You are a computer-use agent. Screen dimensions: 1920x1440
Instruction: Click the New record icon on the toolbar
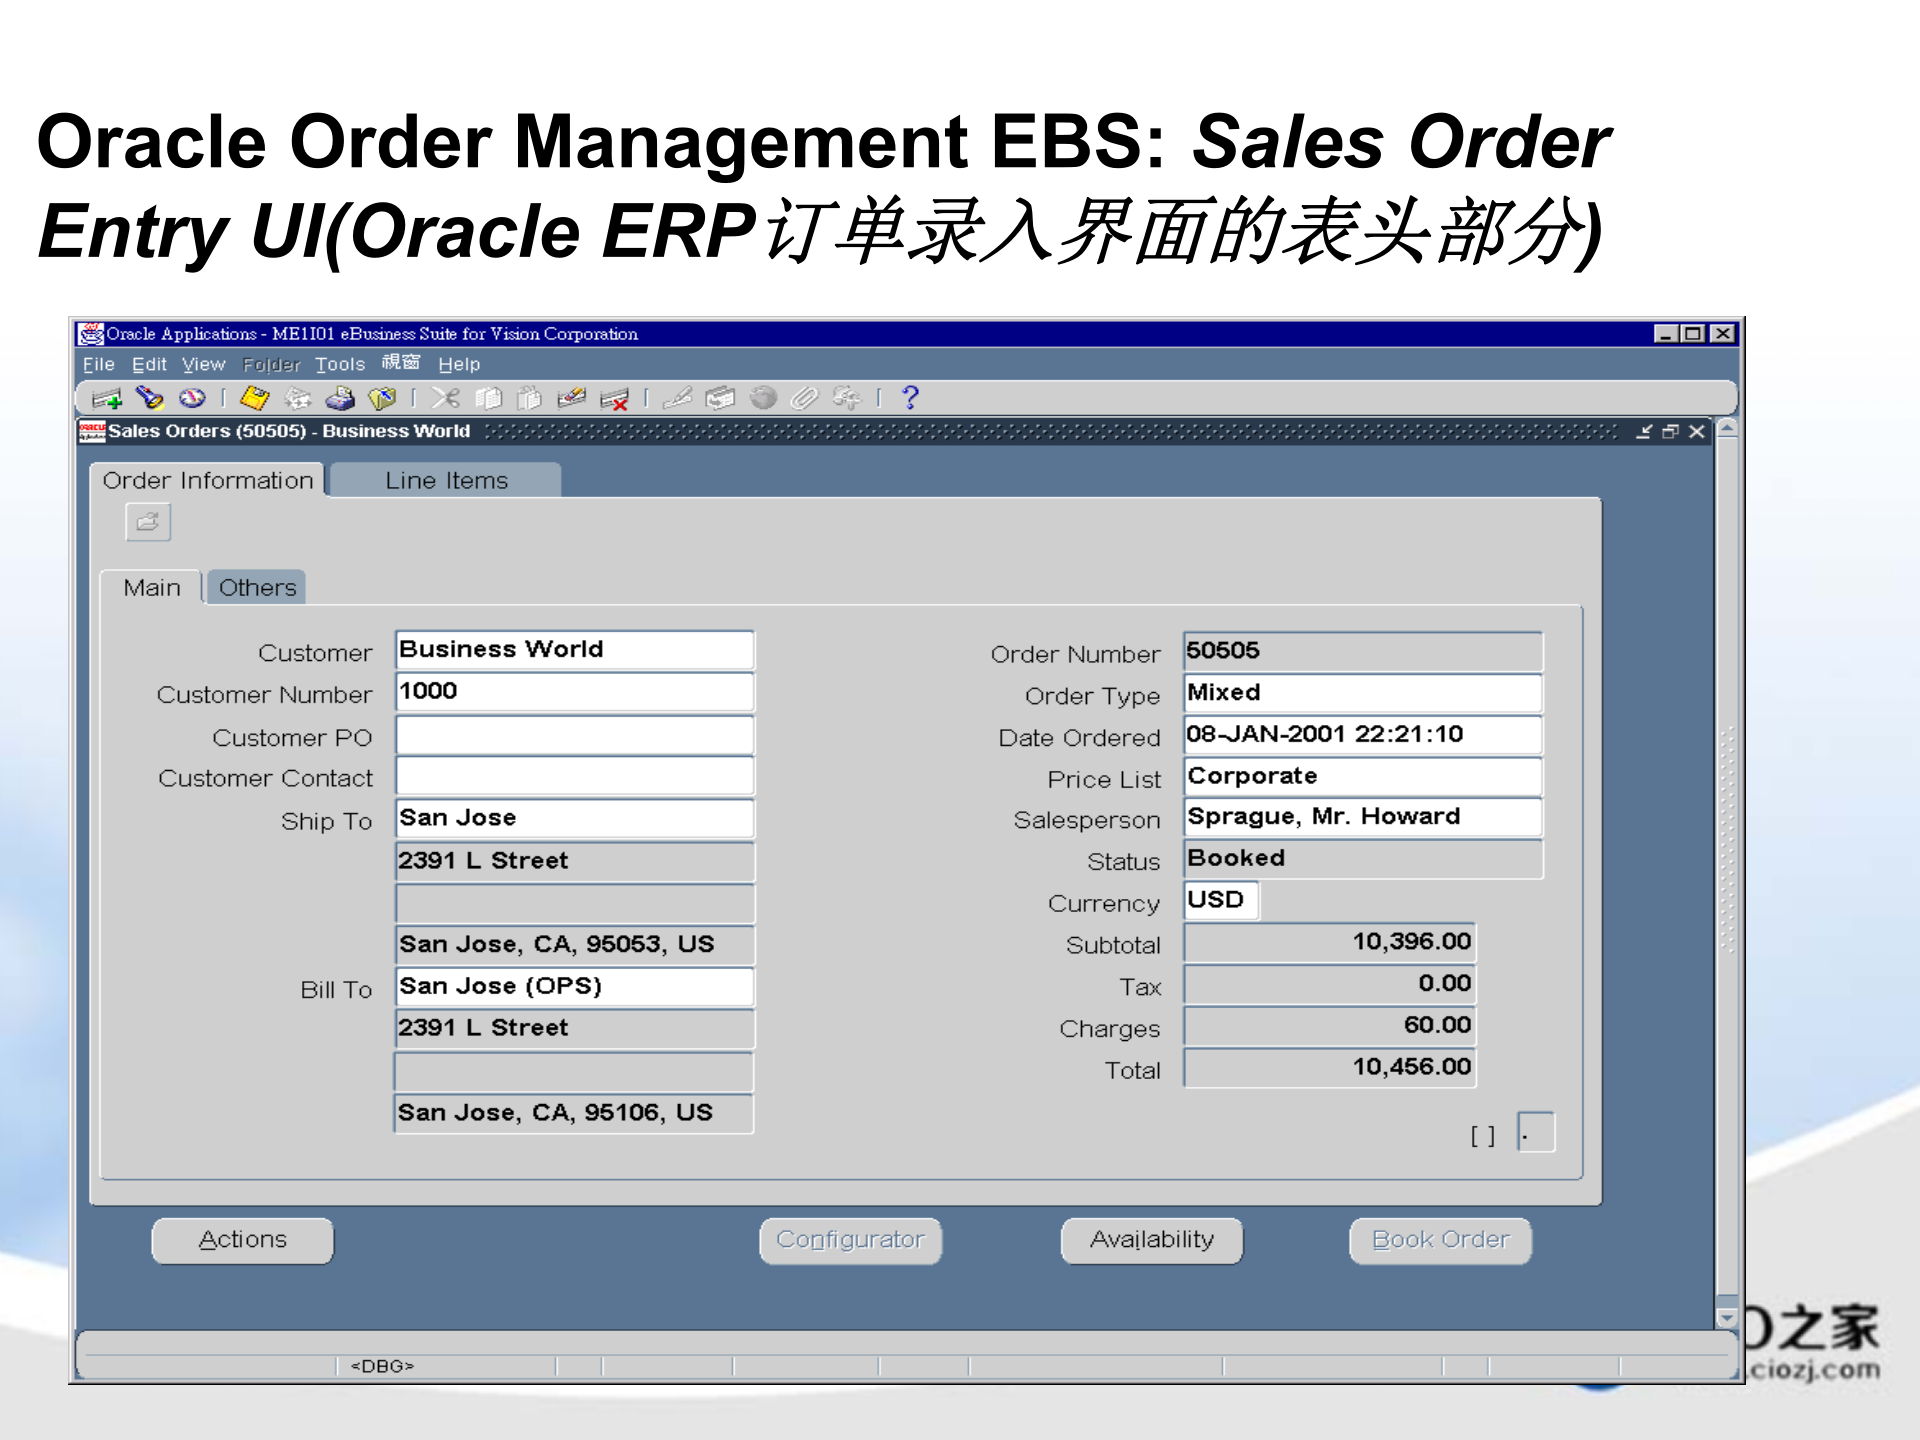click(105, 397)
